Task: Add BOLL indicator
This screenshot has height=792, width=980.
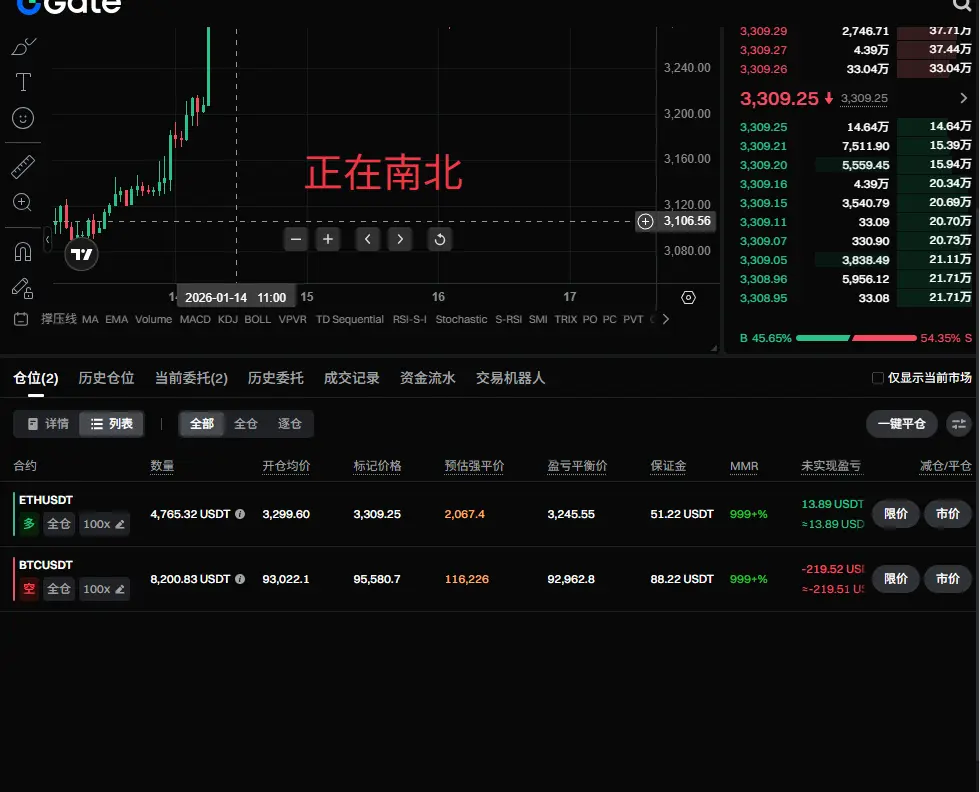Action: (258, 319)
